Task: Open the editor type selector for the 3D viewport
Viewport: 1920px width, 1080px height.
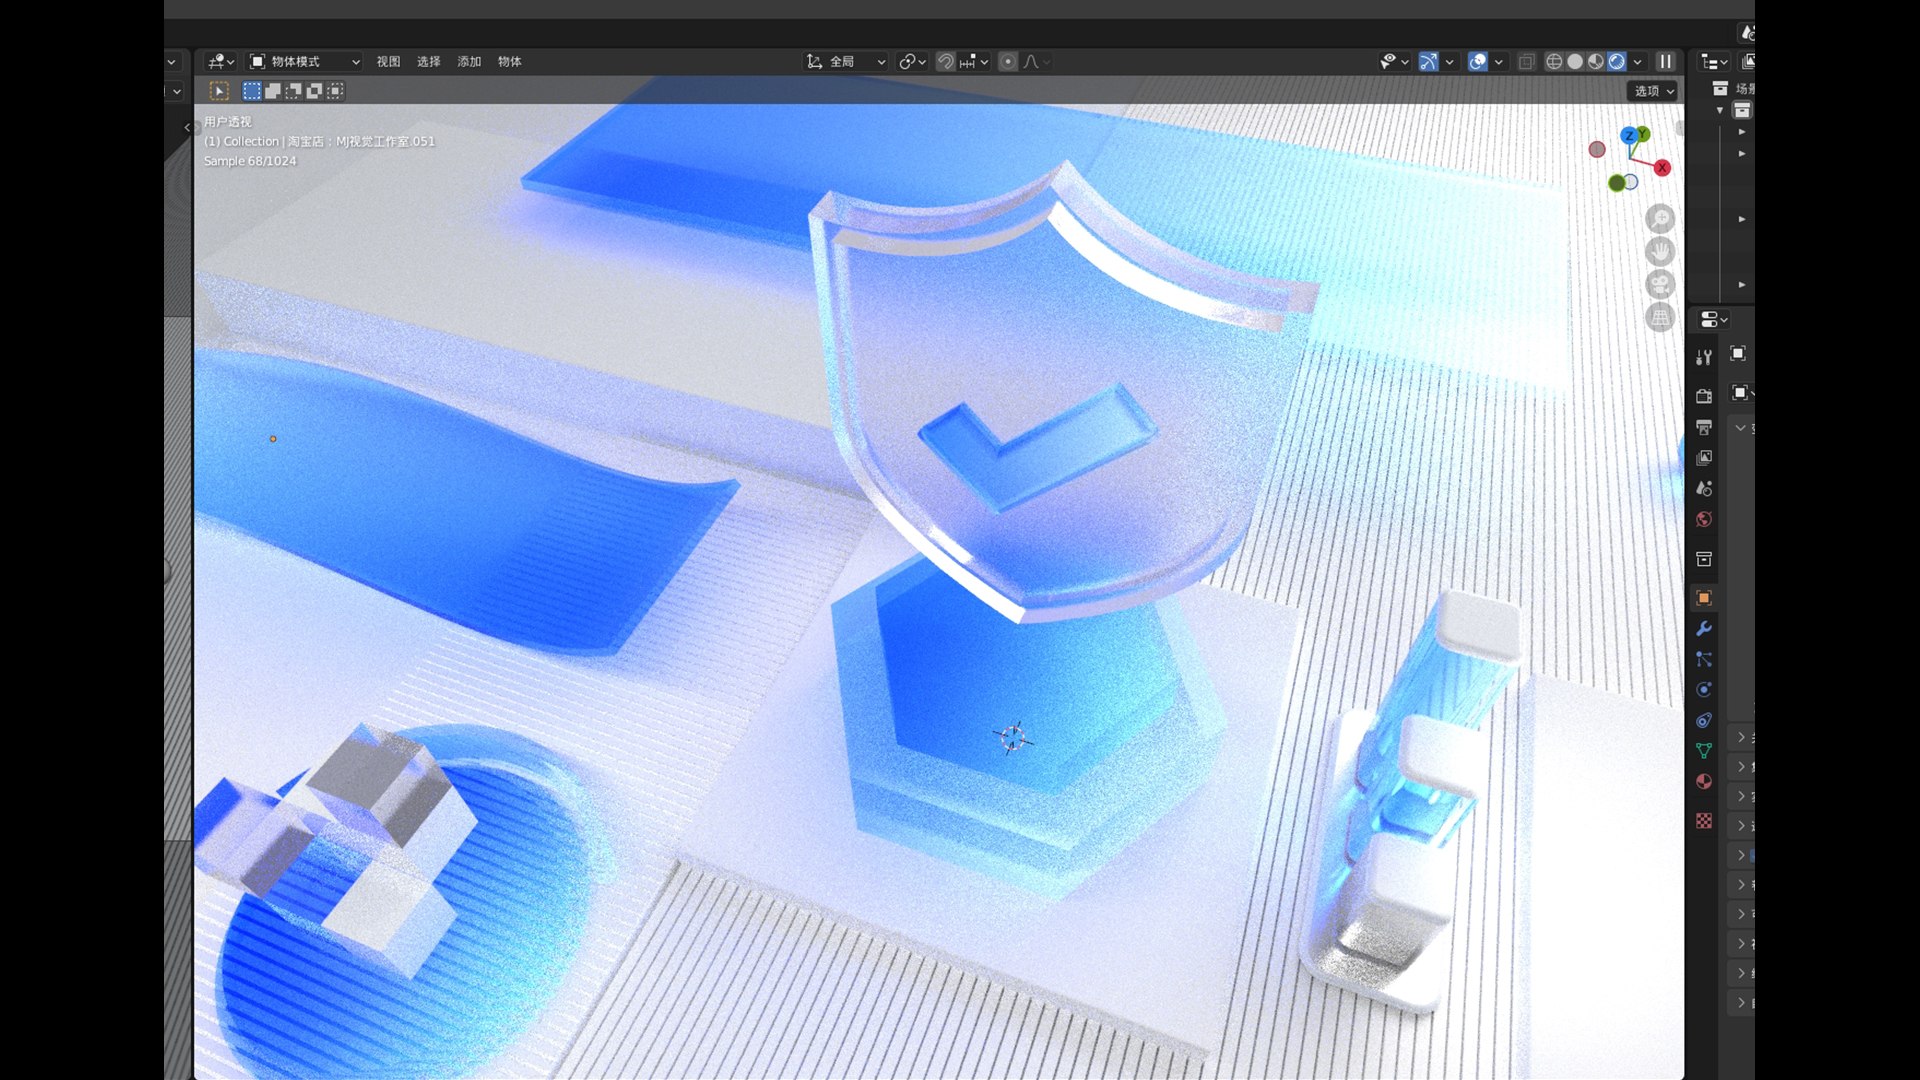Action: click(x=220, y=62)
